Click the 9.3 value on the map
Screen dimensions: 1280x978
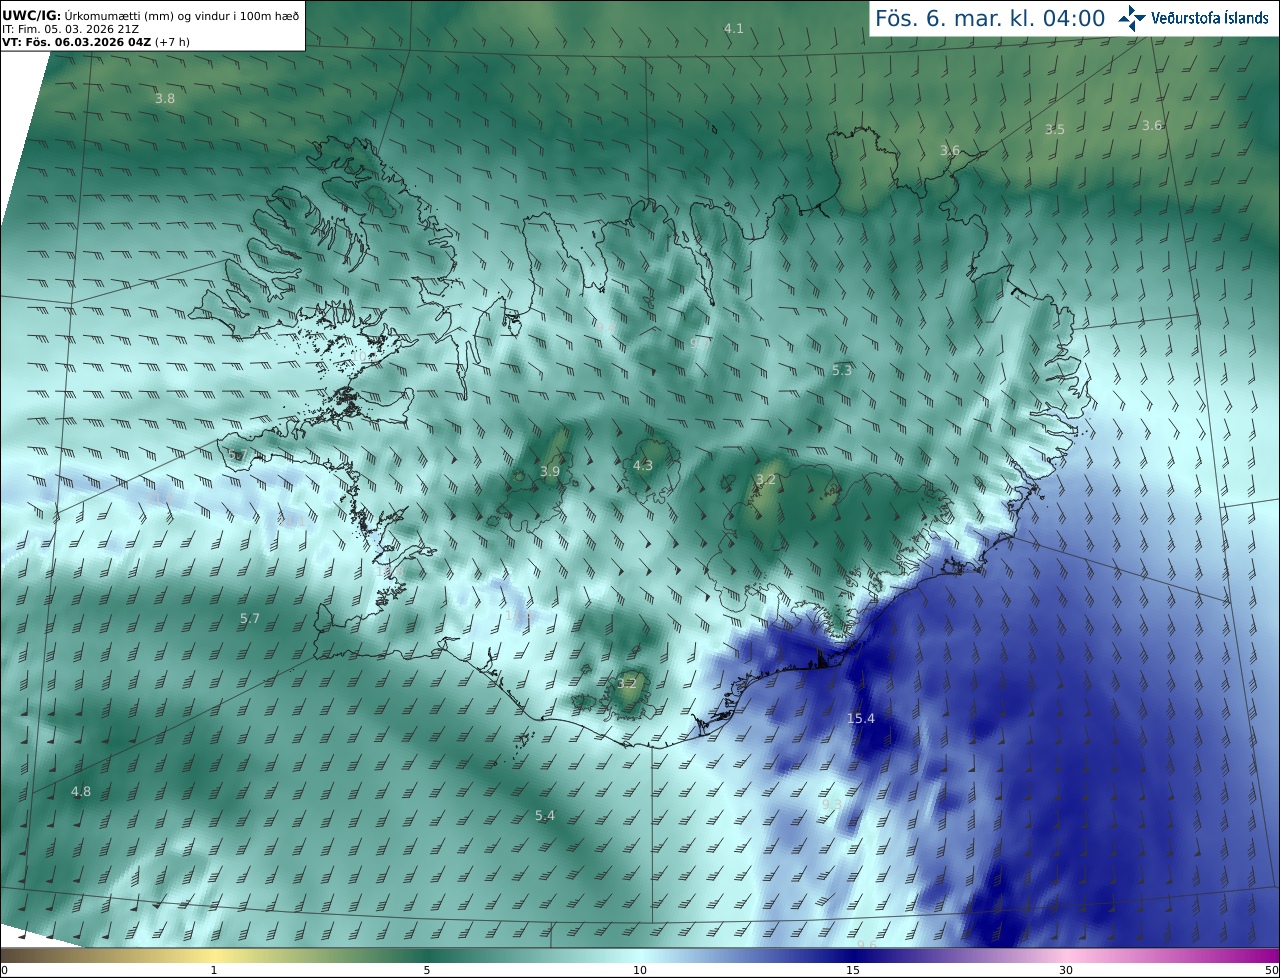831,804
